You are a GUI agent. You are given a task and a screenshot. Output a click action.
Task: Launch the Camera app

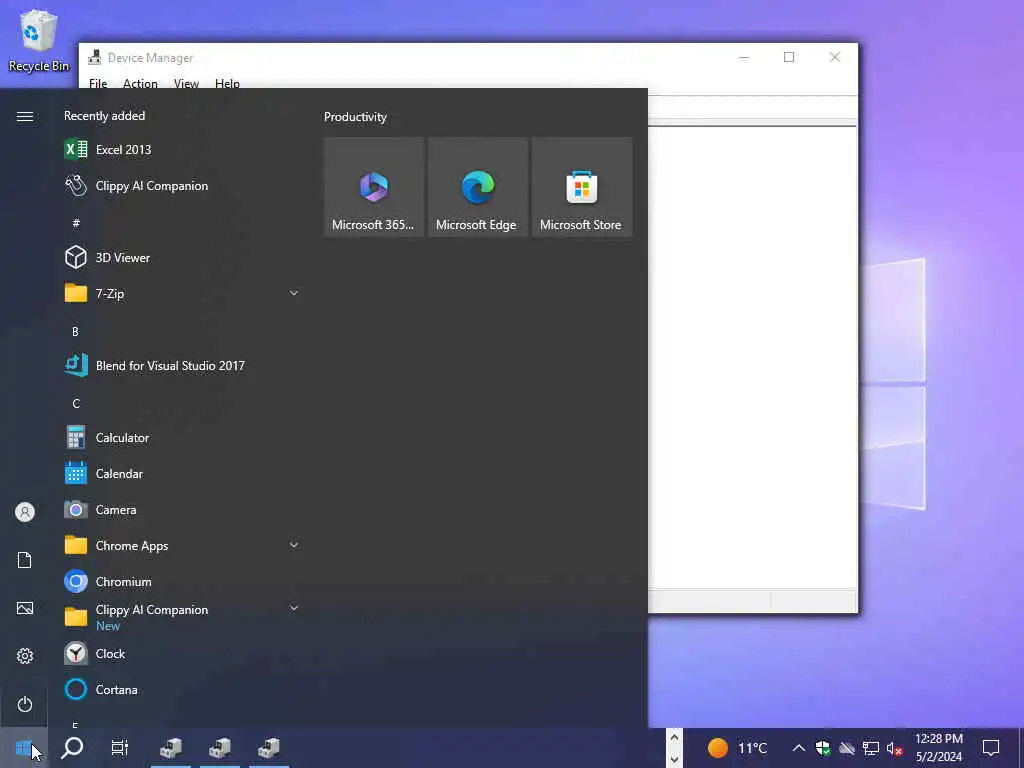pos(182,509)
